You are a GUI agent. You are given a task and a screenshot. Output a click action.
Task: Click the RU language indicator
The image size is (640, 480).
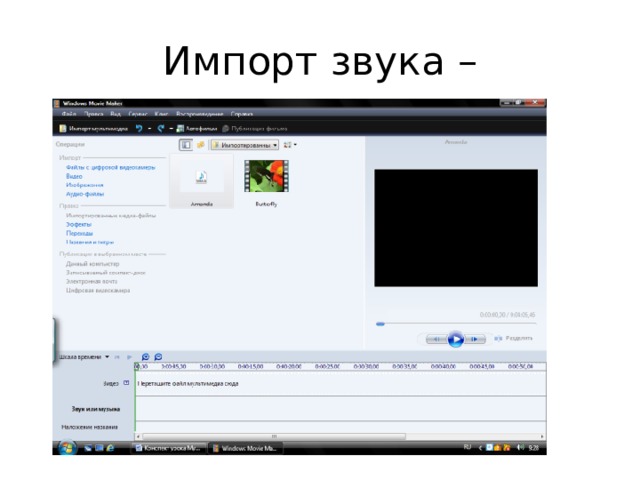coord(467,447)
